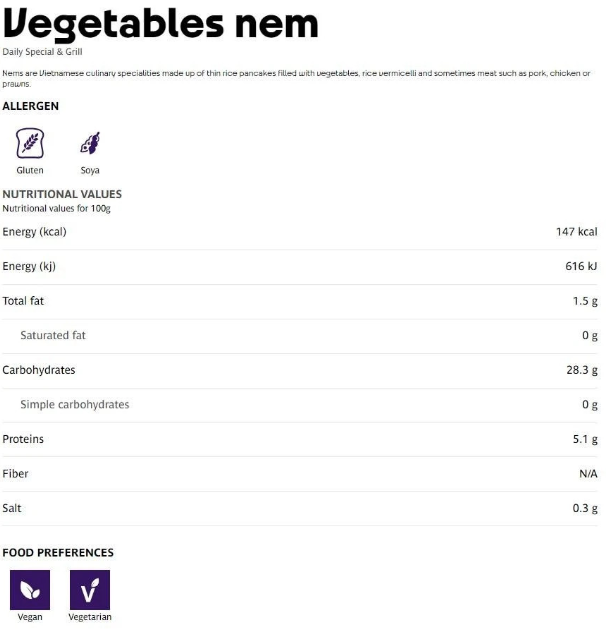Click the Vegetarian food preference icon
This screenshot has height=629, width=607.
tap(90, 590)
